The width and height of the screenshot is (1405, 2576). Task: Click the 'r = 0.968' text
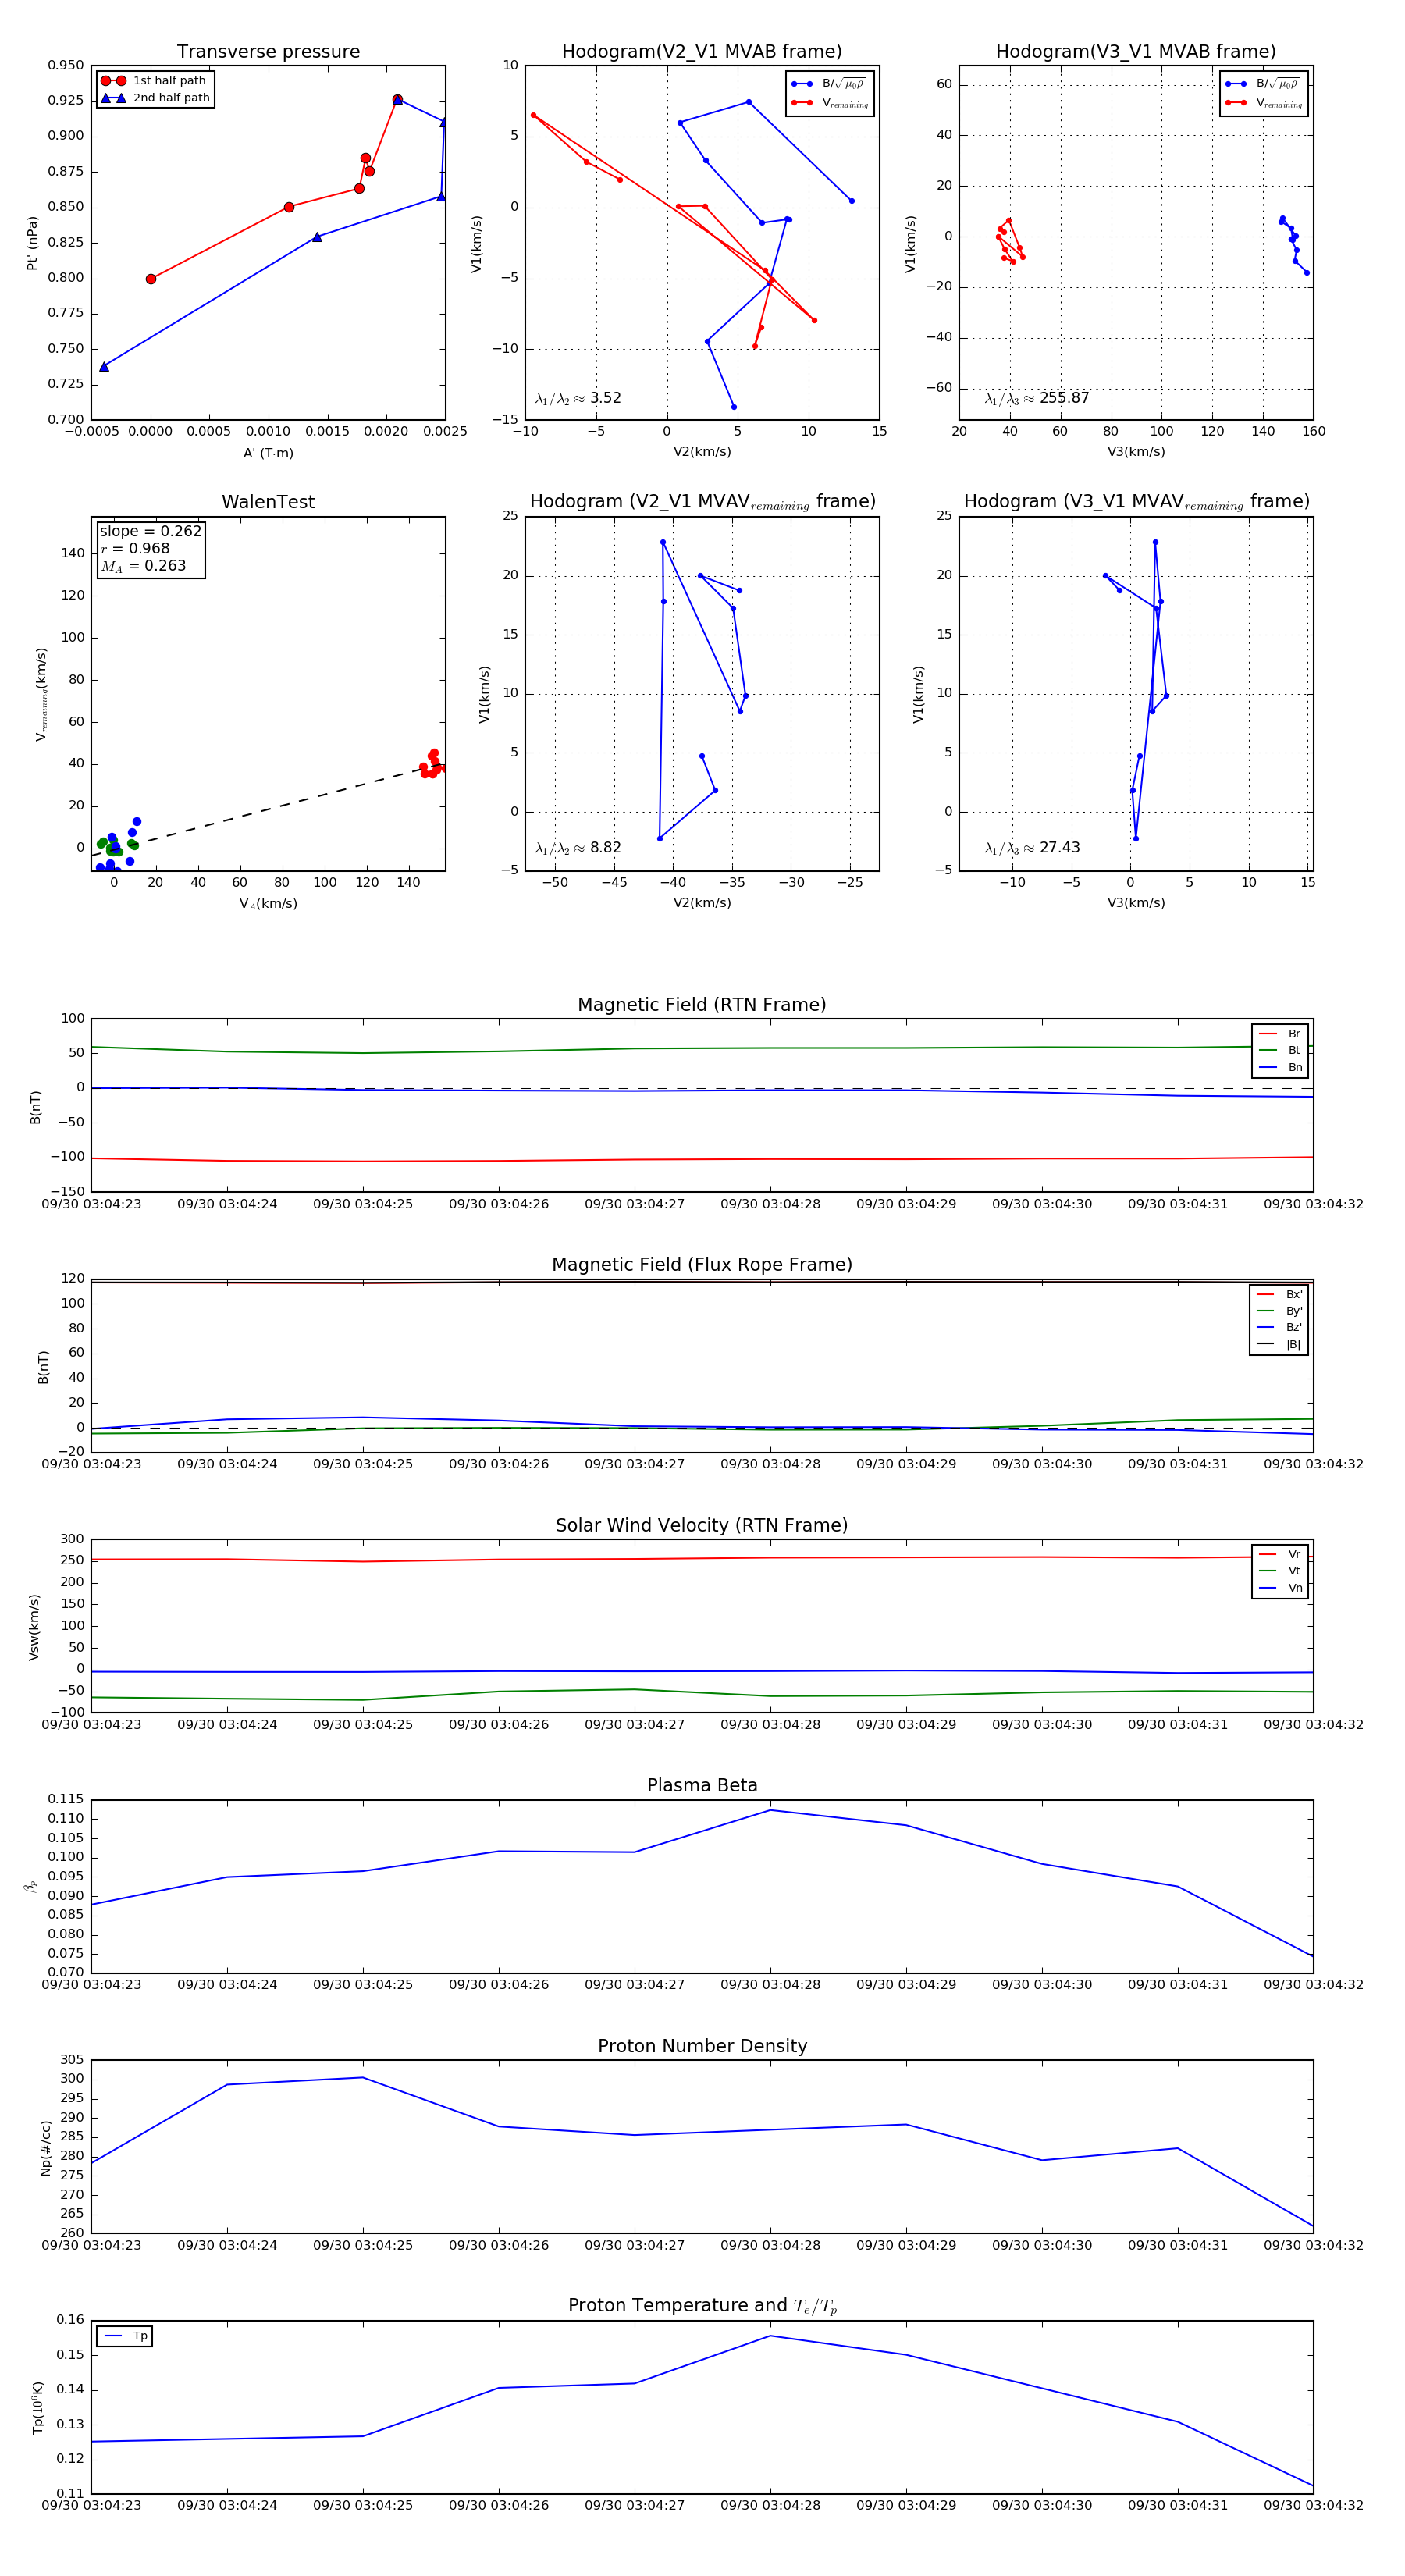click(135, 548)
